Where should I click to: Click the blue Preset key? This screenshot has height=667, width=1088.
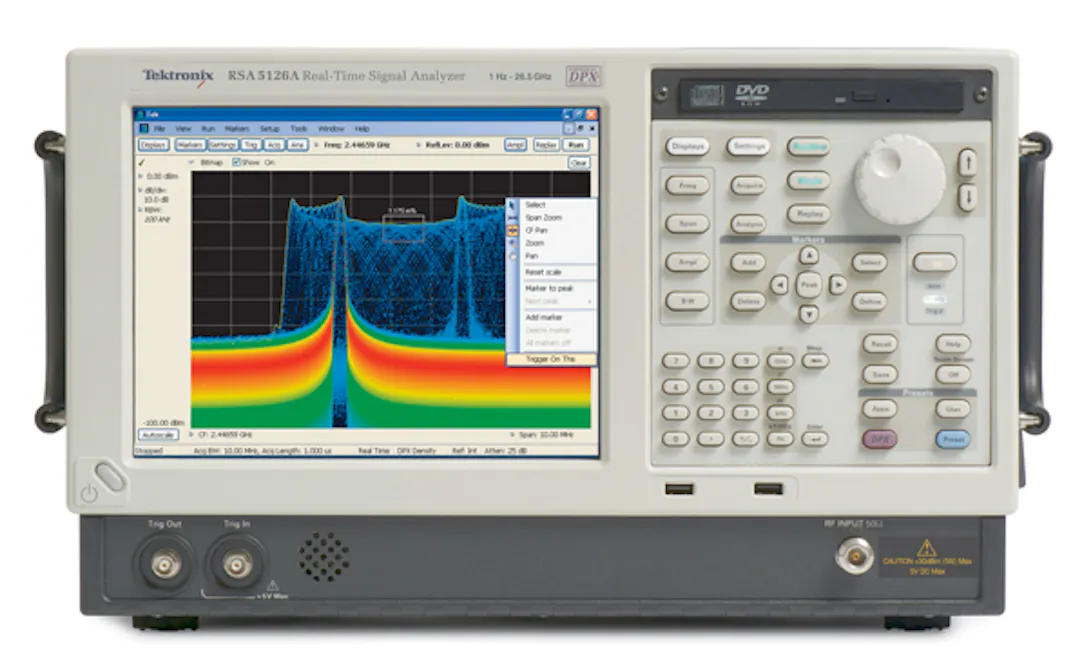953,439
